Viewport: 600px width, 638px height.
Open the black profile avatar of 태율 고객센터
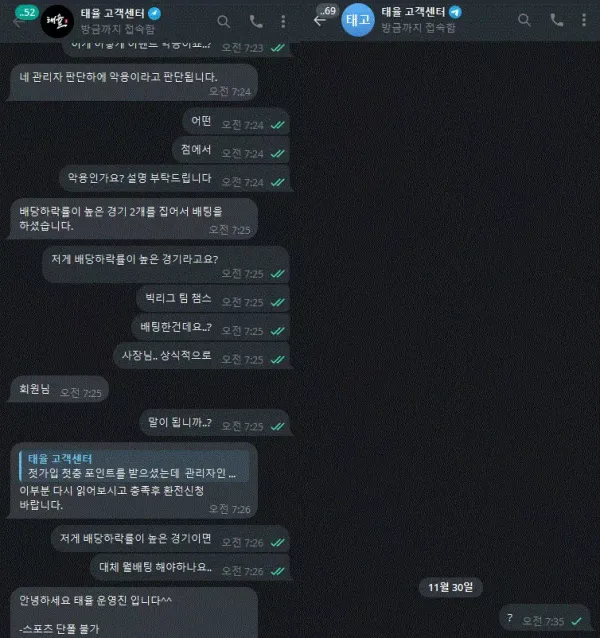pos(57,22)
